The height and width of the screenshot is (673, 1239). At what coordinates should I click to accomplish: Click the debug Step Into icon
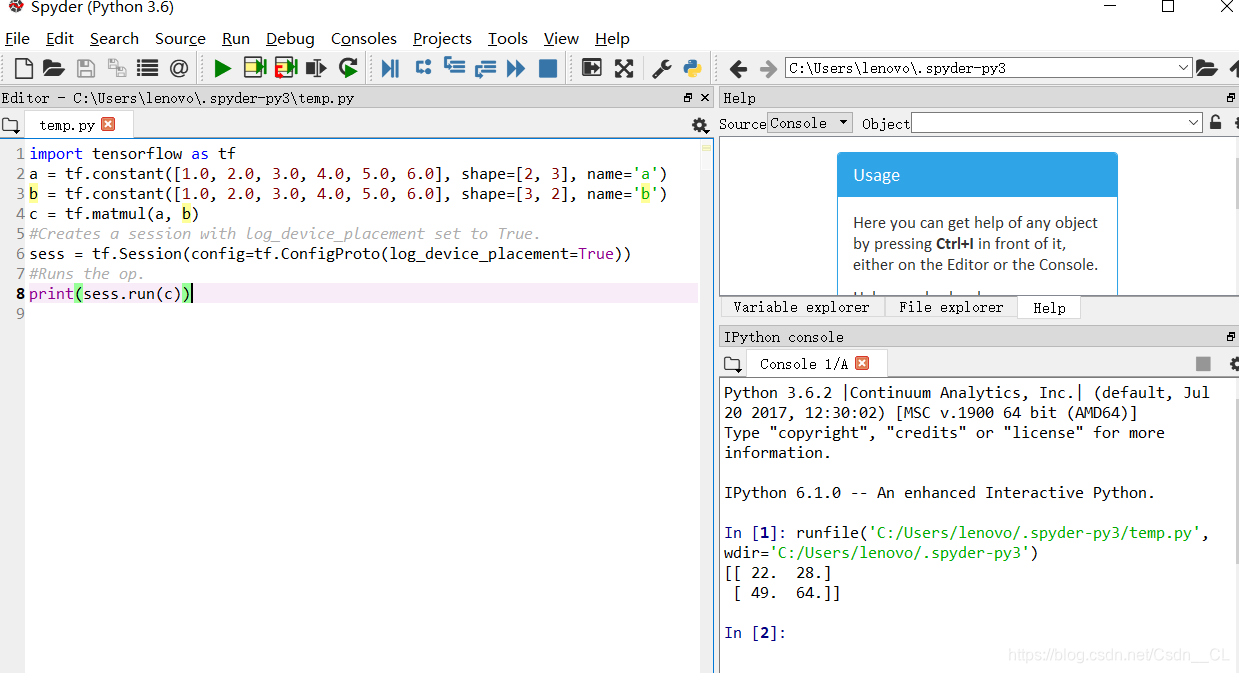click(x=454, y=68)
